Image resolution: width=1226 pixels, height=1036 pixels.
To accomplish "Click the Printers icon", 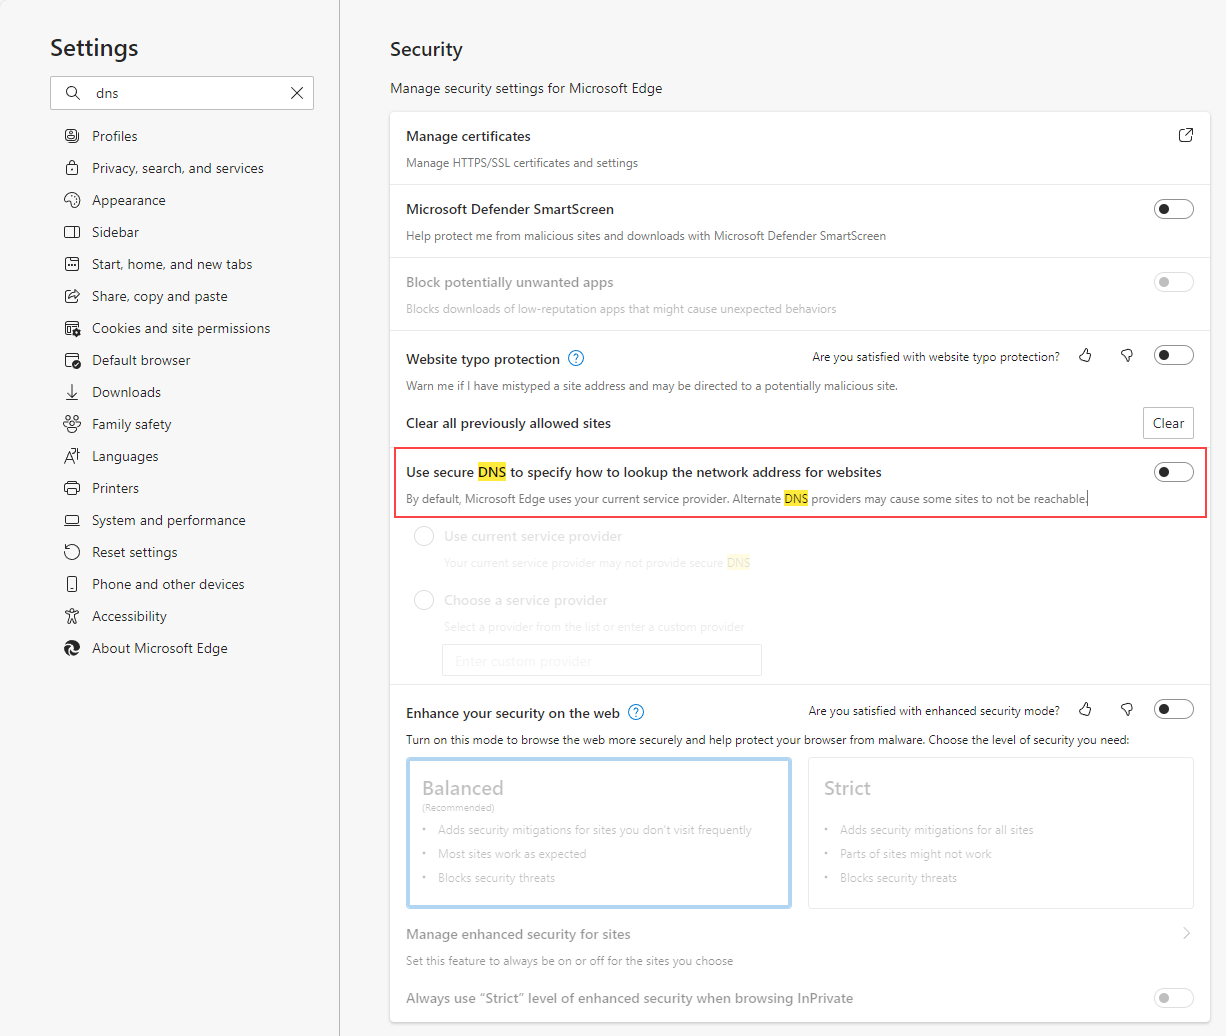I will tap(72, 488).
